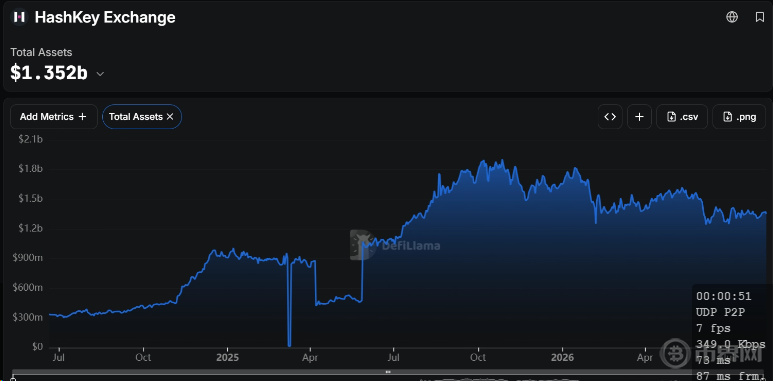The image size is (773, 381).
Task: Open the globe website icon
Action: [x=732, y=17]
